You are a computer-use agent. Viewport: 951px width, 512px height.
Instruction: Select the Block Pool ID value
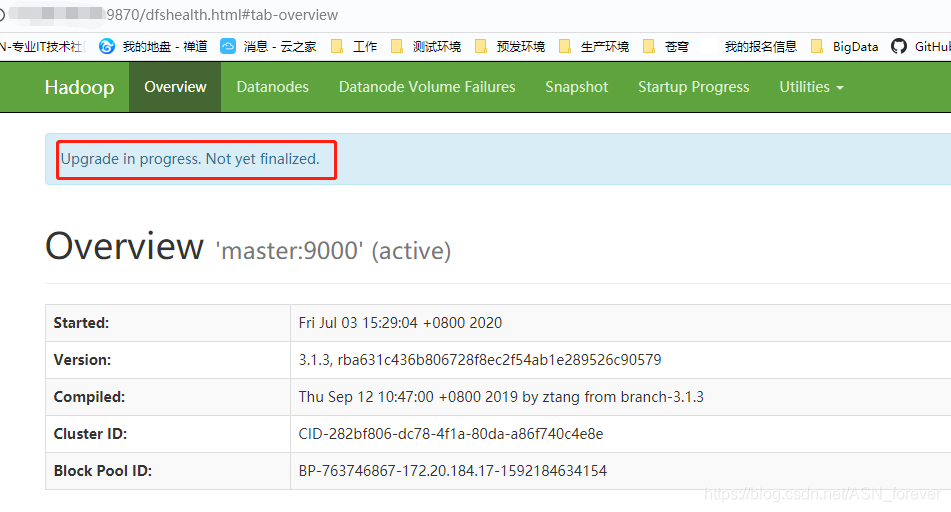(x=452, y=471)
